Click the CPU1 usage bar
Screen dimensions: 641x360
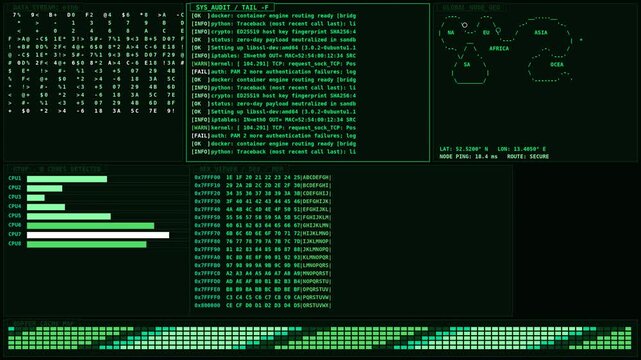tap(67, 179)
